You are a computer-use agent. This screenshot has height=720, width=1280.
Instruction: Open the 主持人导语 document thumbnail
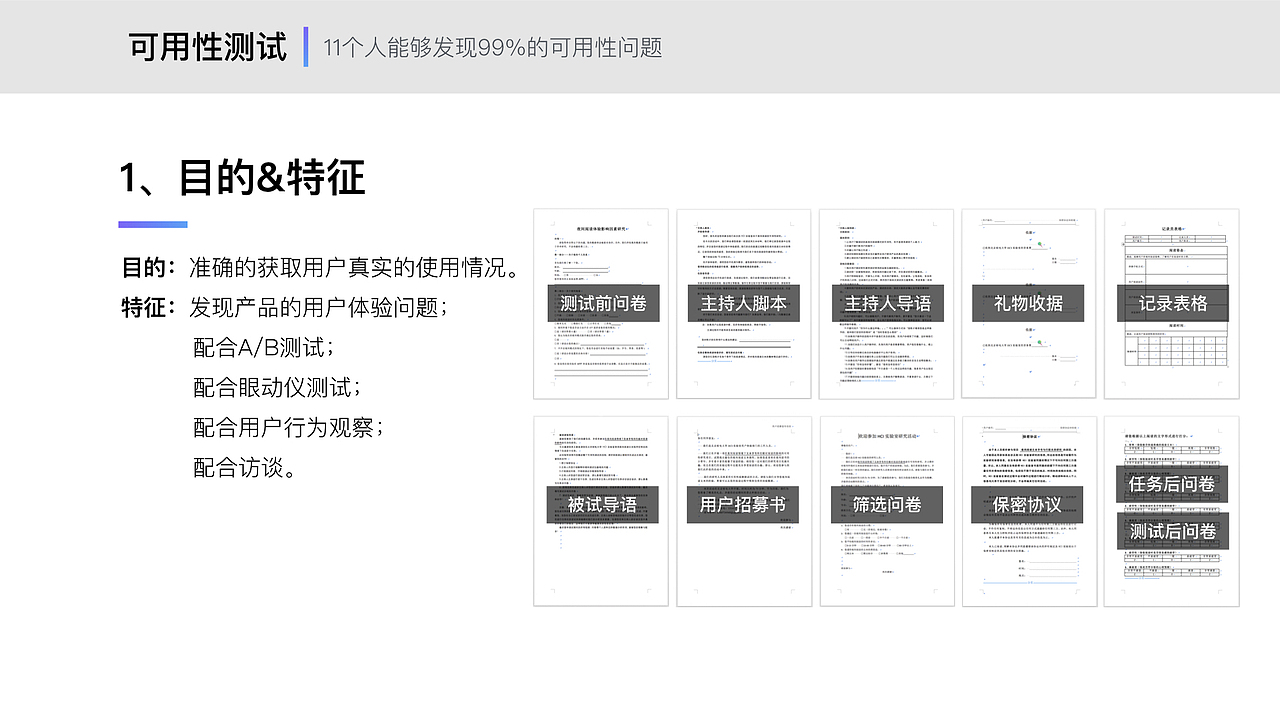point(886,304)
